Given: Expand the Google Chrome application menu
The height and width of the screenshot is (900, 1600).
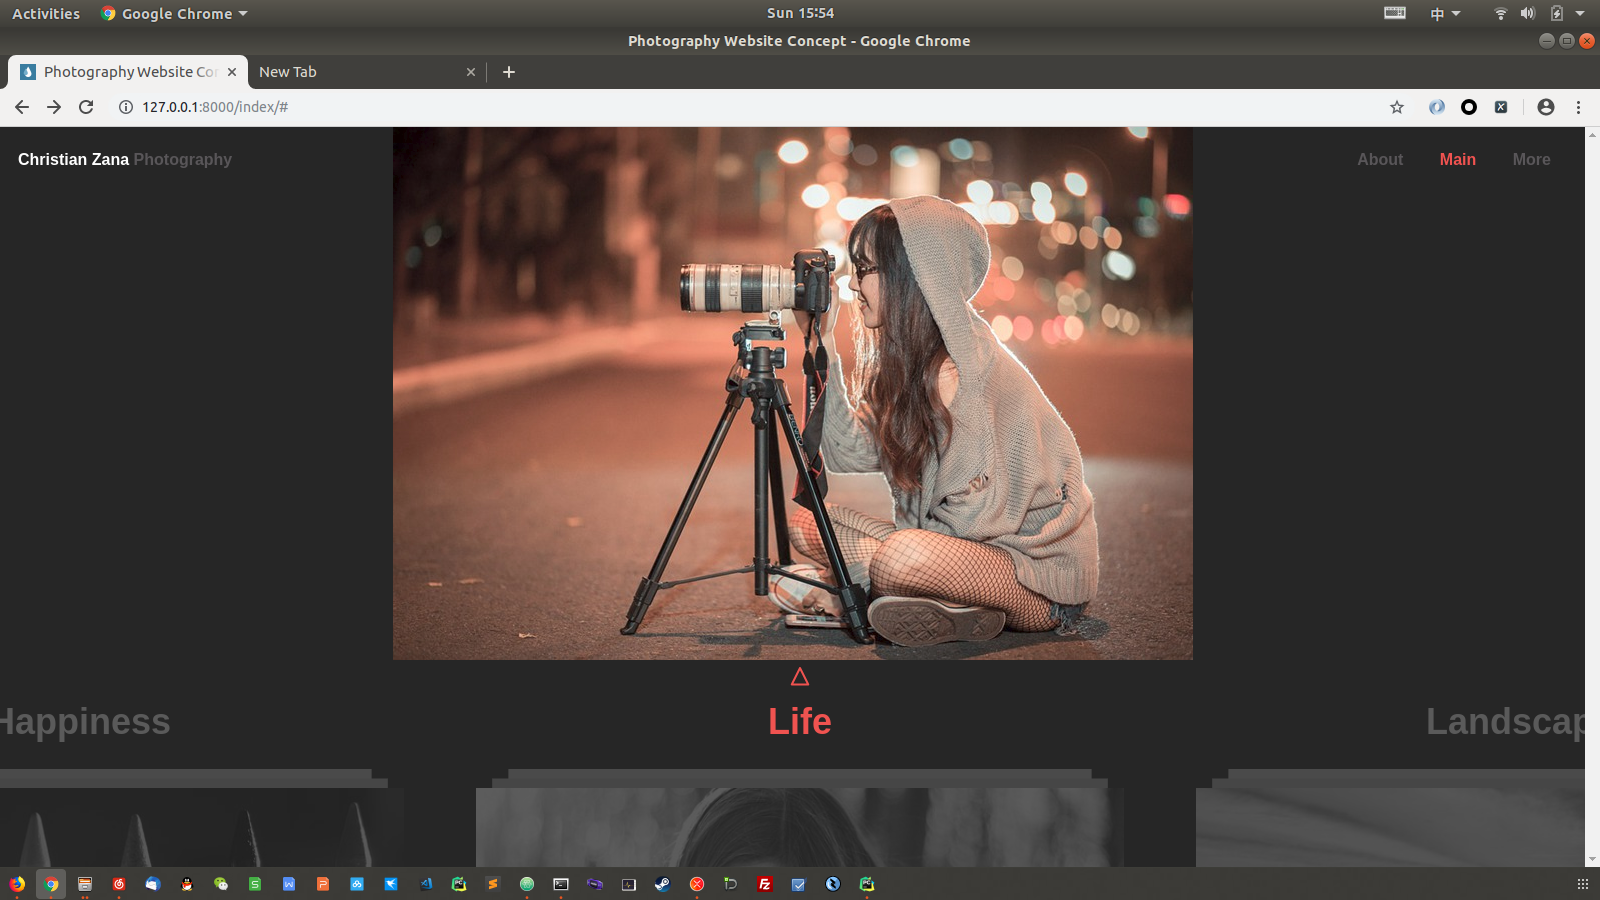Looking at the screenshot, I should [x=175, y=14].
